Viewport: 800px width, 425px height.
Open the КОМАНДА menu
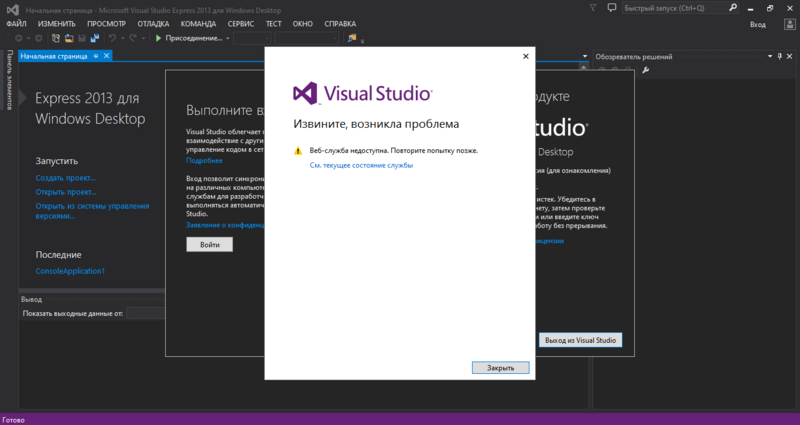pyautogui.click(x=198, y=24)
